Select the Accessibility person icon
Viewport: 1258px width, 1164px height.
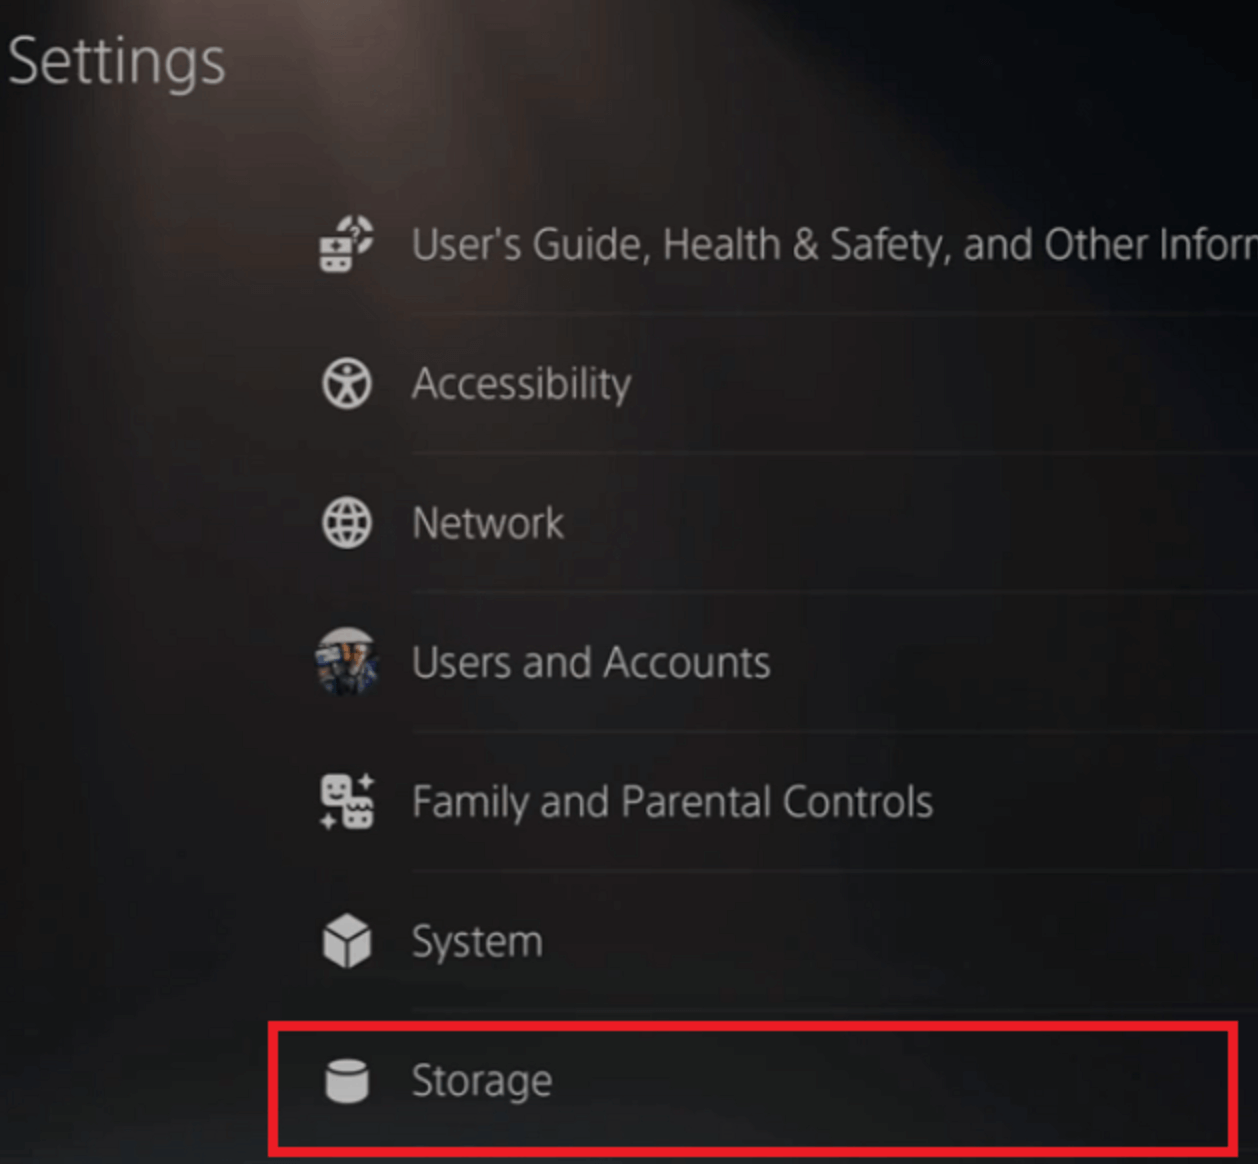[x=347, y=383]
